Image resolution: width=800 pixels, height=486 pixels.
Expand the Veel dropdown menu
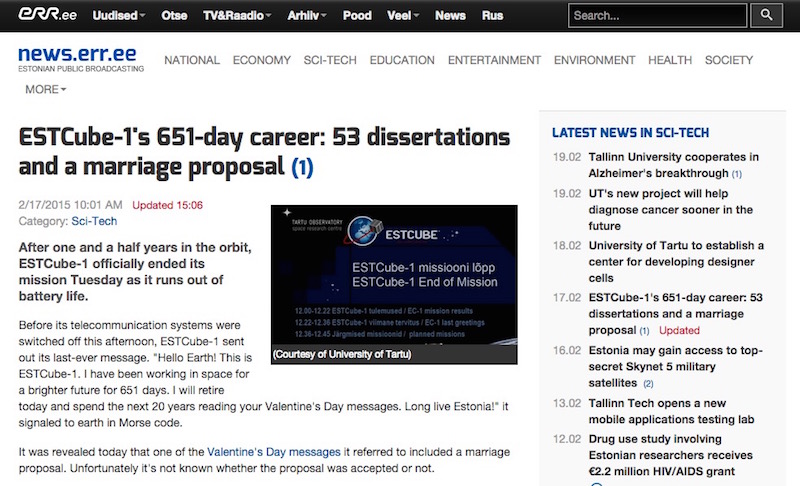[x=403, y=15]
